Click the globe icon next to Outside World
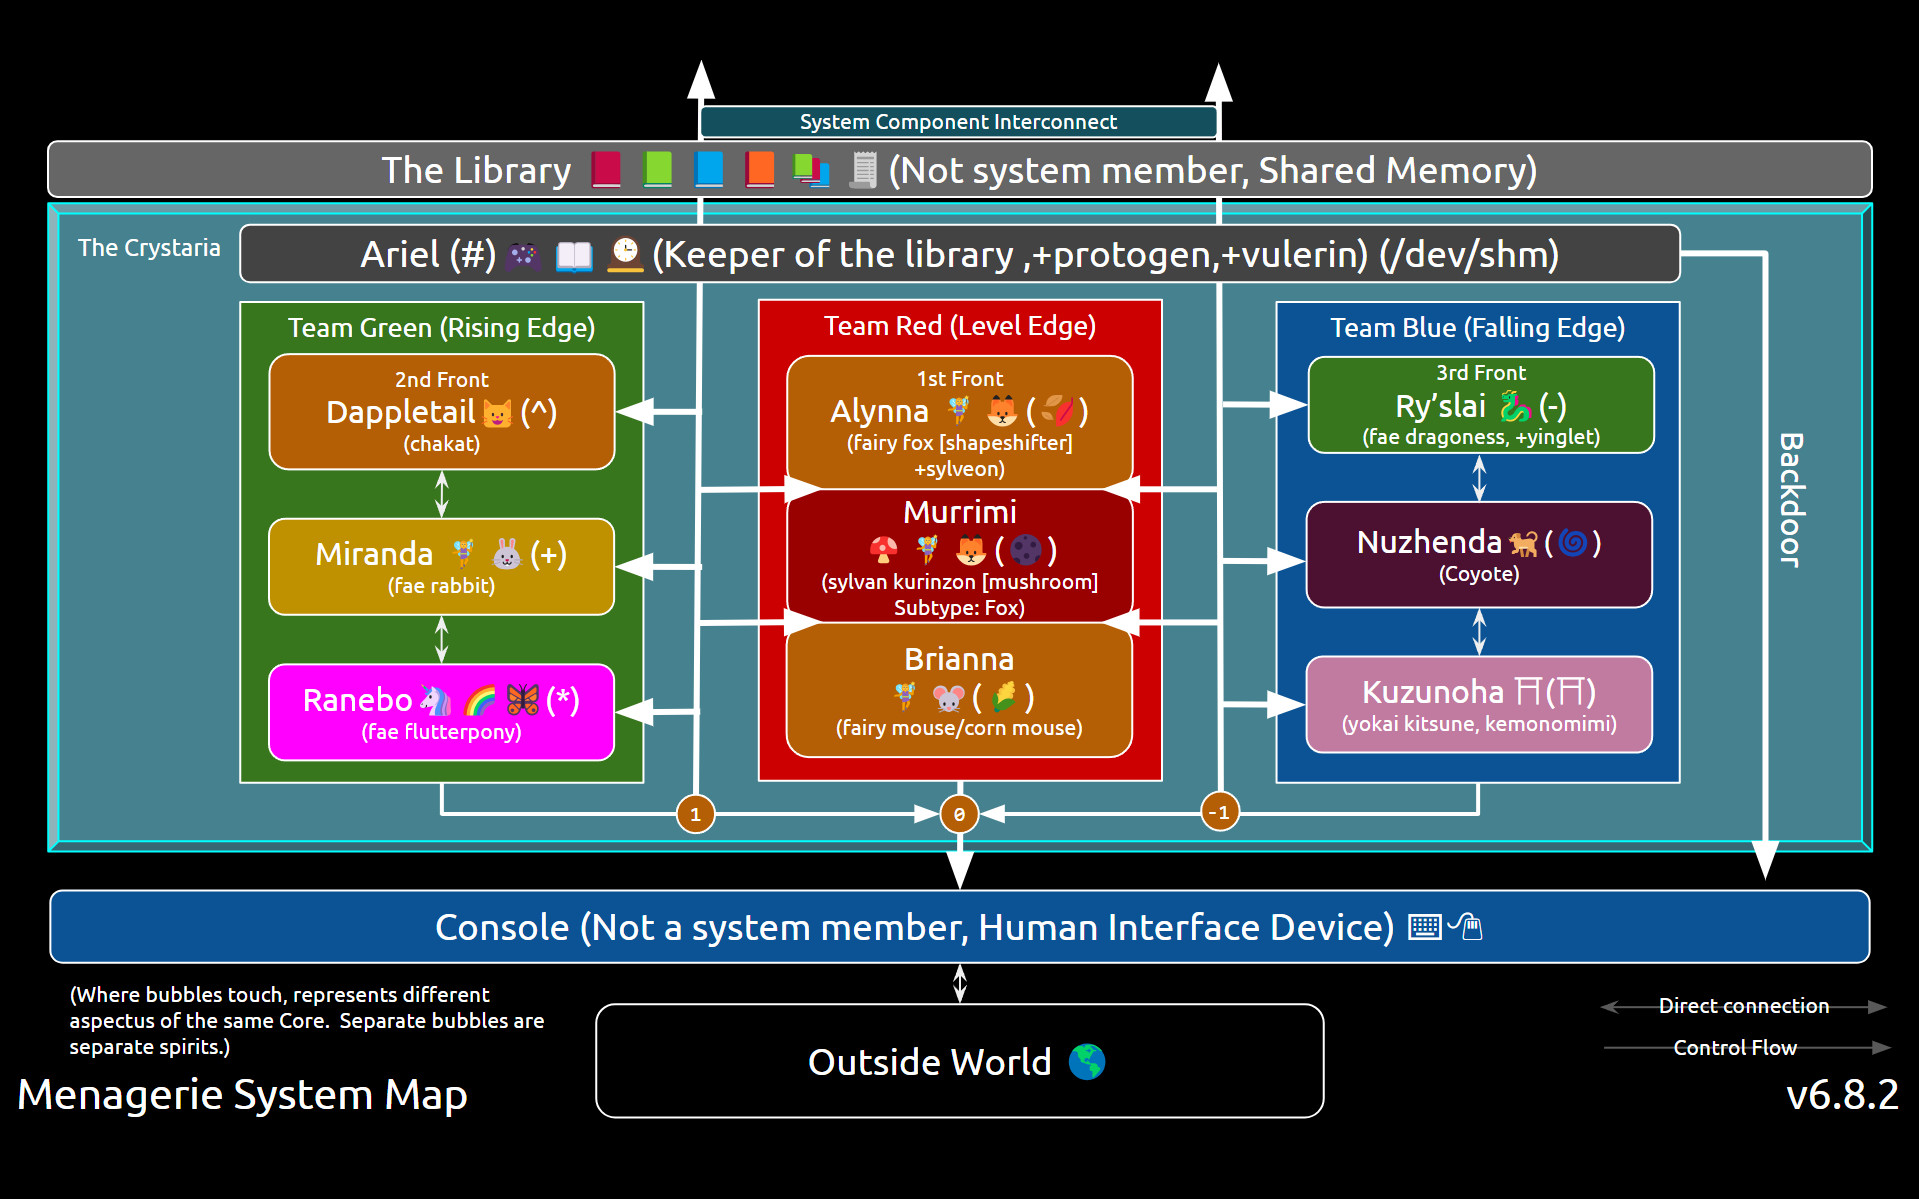The image size is (1919, 1199). click(x=1087, y=1062)
